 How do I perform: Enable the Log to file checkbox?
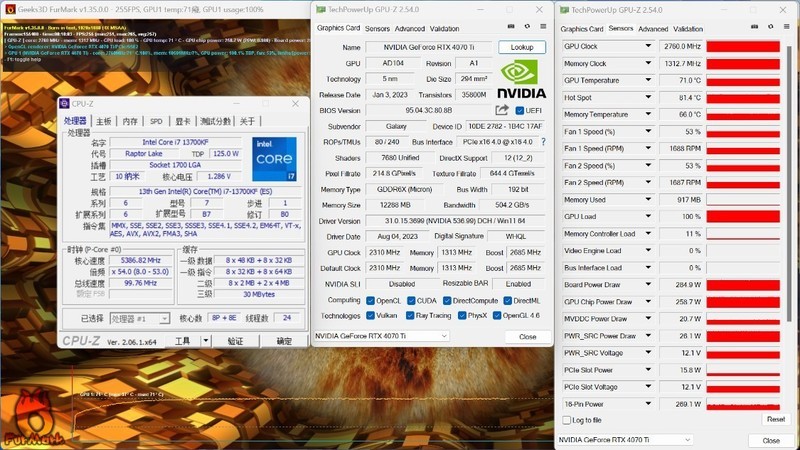(x=568, y=420)
